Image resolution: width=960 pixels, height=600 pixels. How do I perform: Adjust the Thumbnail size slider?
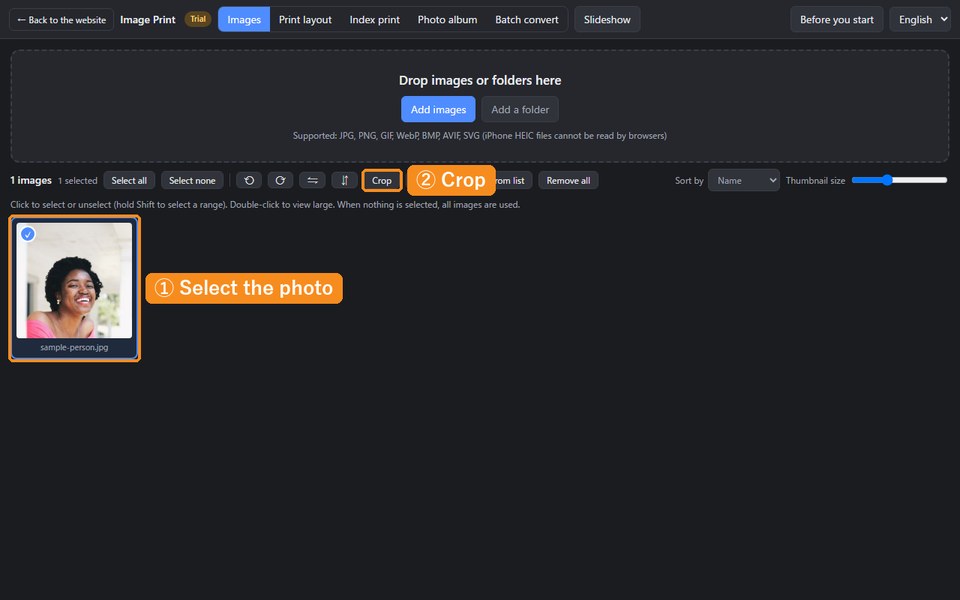899,180
